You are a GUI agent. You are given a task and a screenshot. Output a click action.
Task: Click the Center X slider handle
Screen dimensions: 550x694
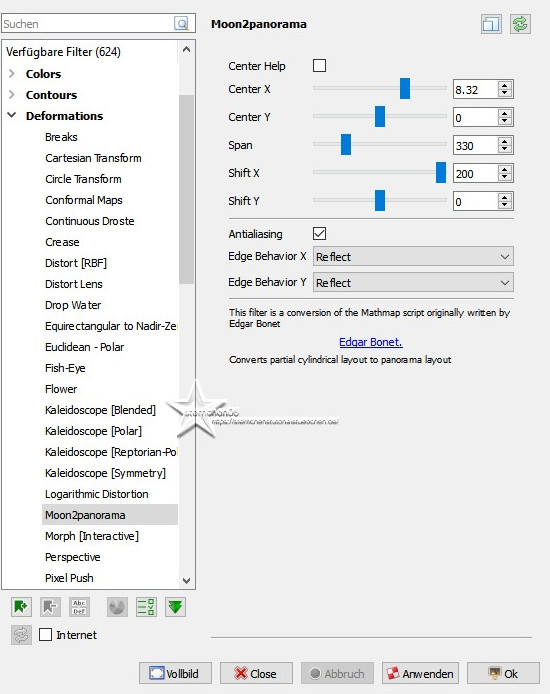click(x=405, y=89)
